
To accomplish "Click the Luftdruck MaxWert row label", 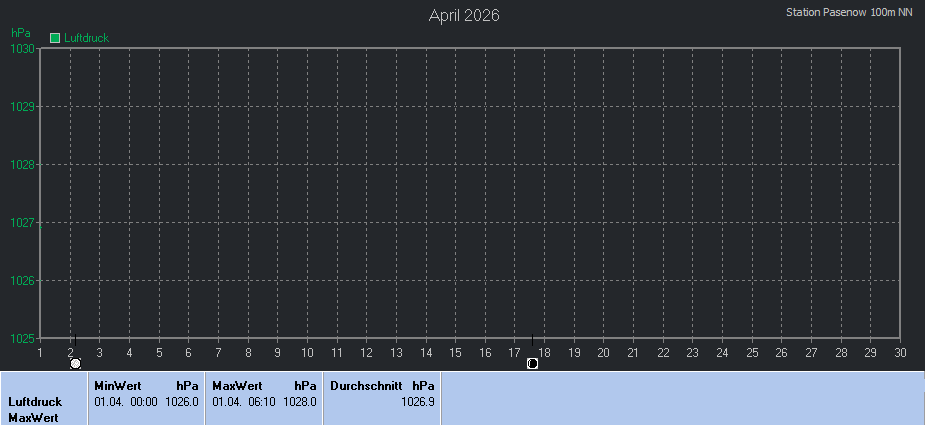I will 35,410.
